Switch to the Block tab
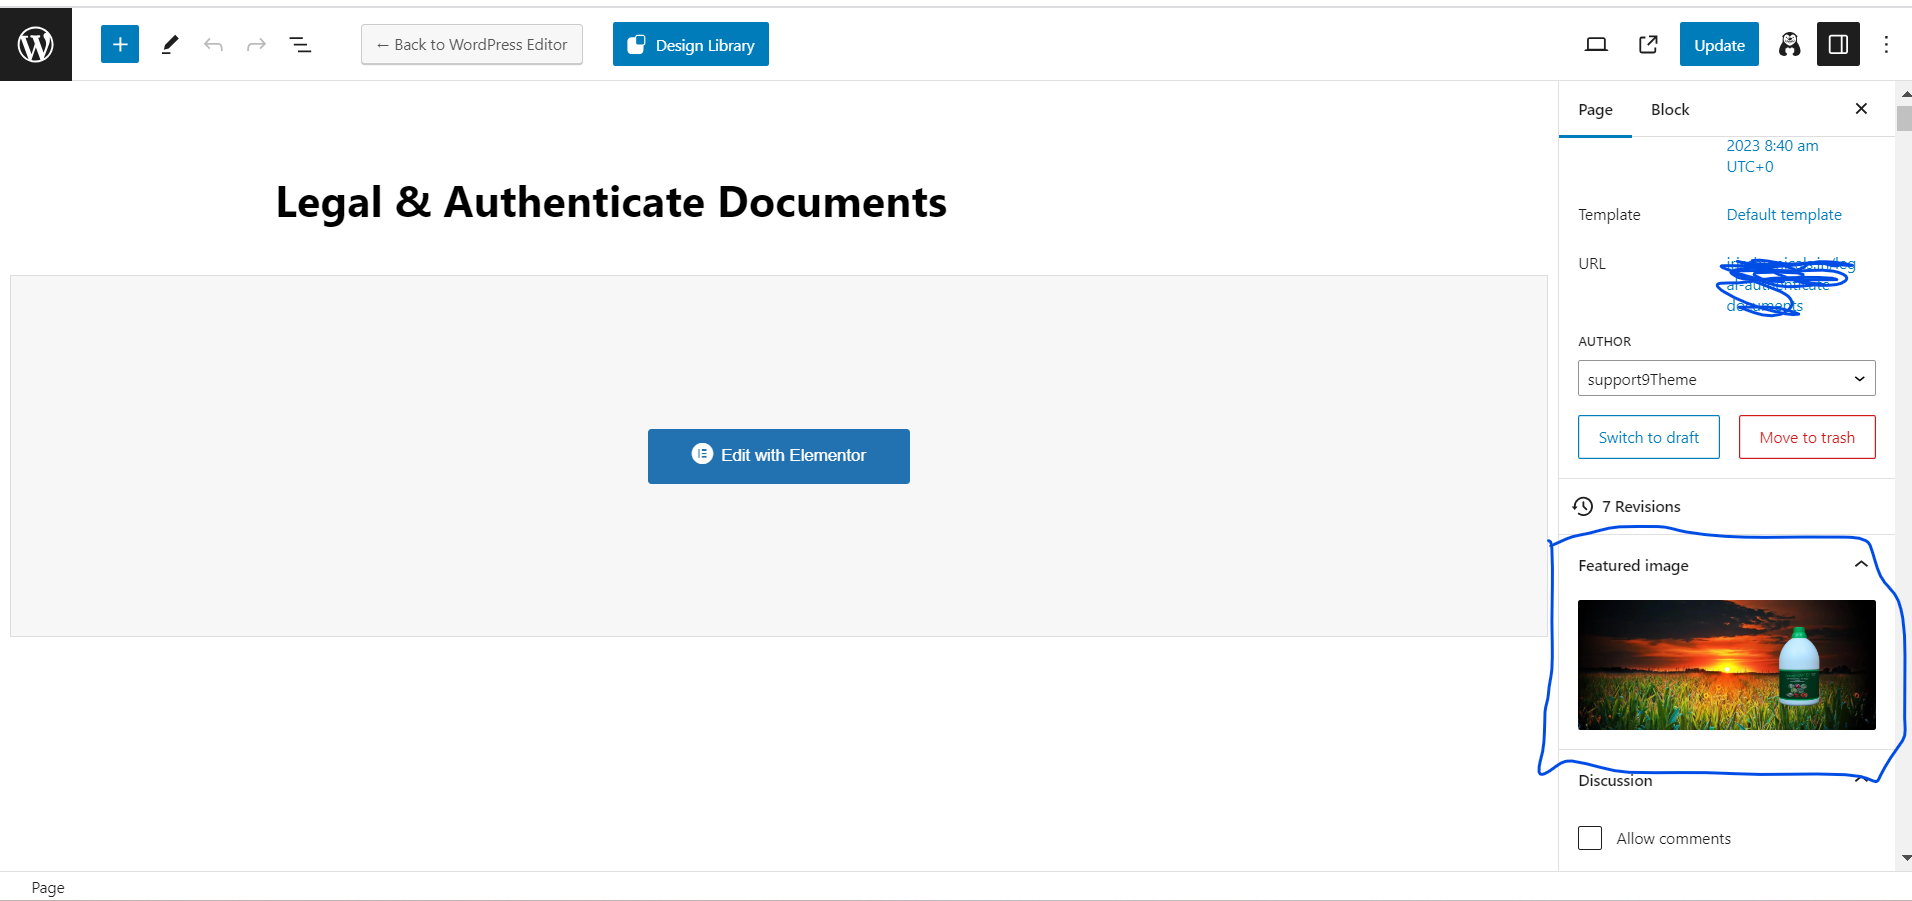The image size is (1912, 901). point(1670,109)
